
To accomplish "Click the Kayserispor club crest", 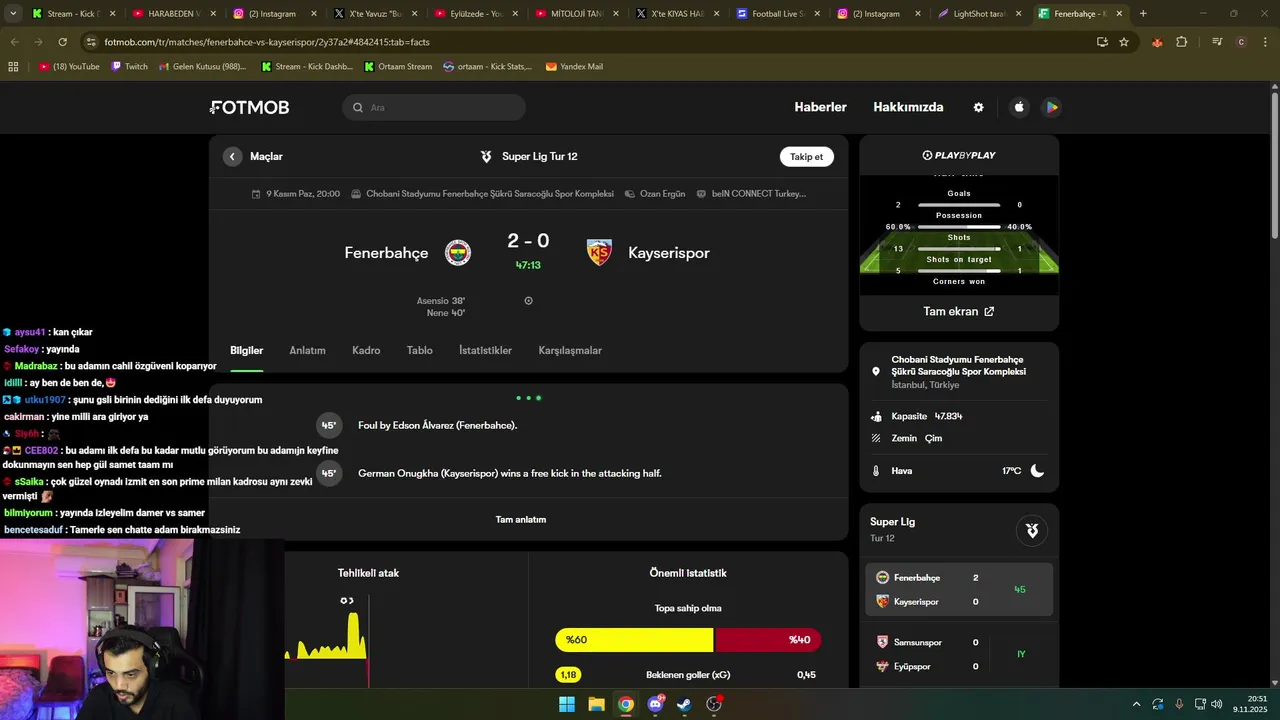I will (x=599, y=253).
